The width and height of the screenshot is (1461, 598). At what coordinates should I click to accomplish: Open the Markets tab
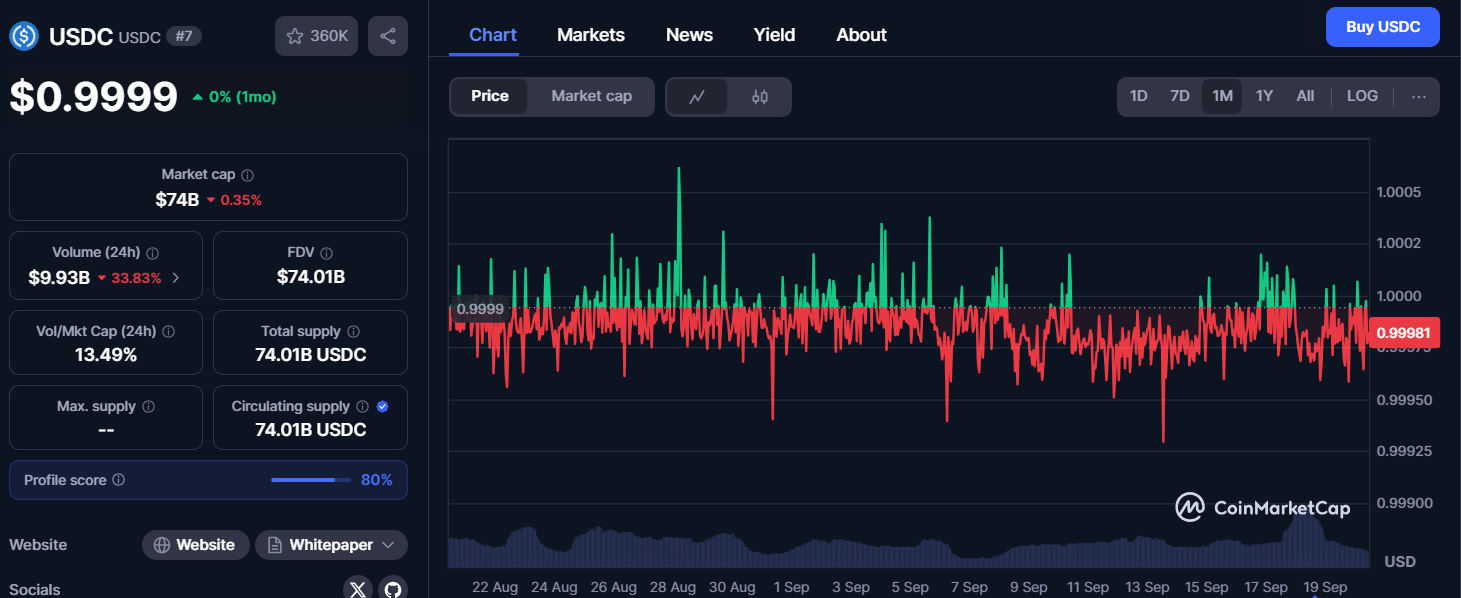[x=591, y=35]
